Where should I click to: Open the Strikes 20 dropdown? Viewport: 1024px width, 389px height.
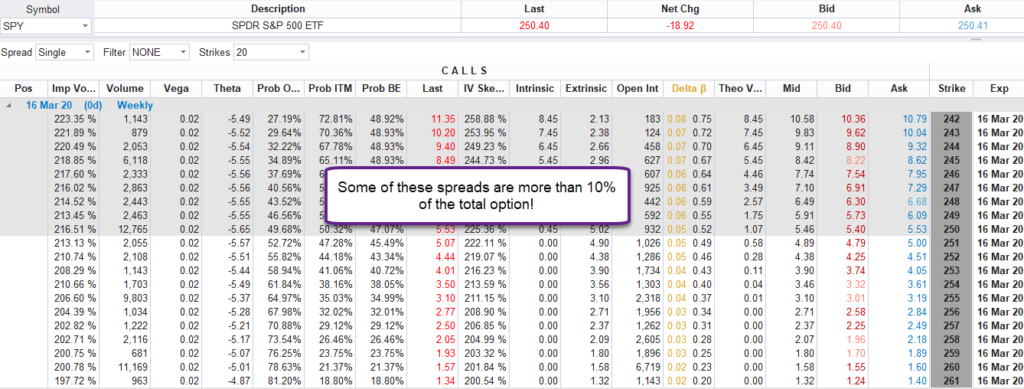[x=271, y=52]
